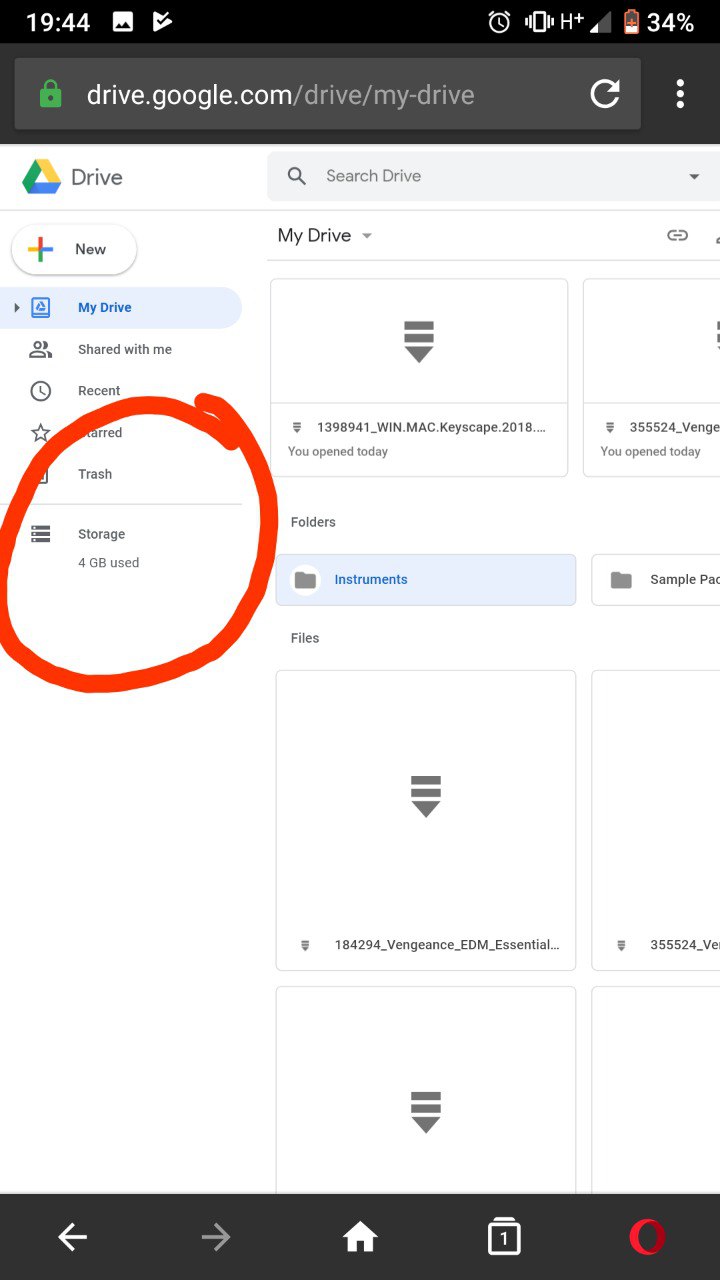This screenshot has width=720, height=1280.
Task: Click the Starred star icon
Action: [x=40, y=433]
